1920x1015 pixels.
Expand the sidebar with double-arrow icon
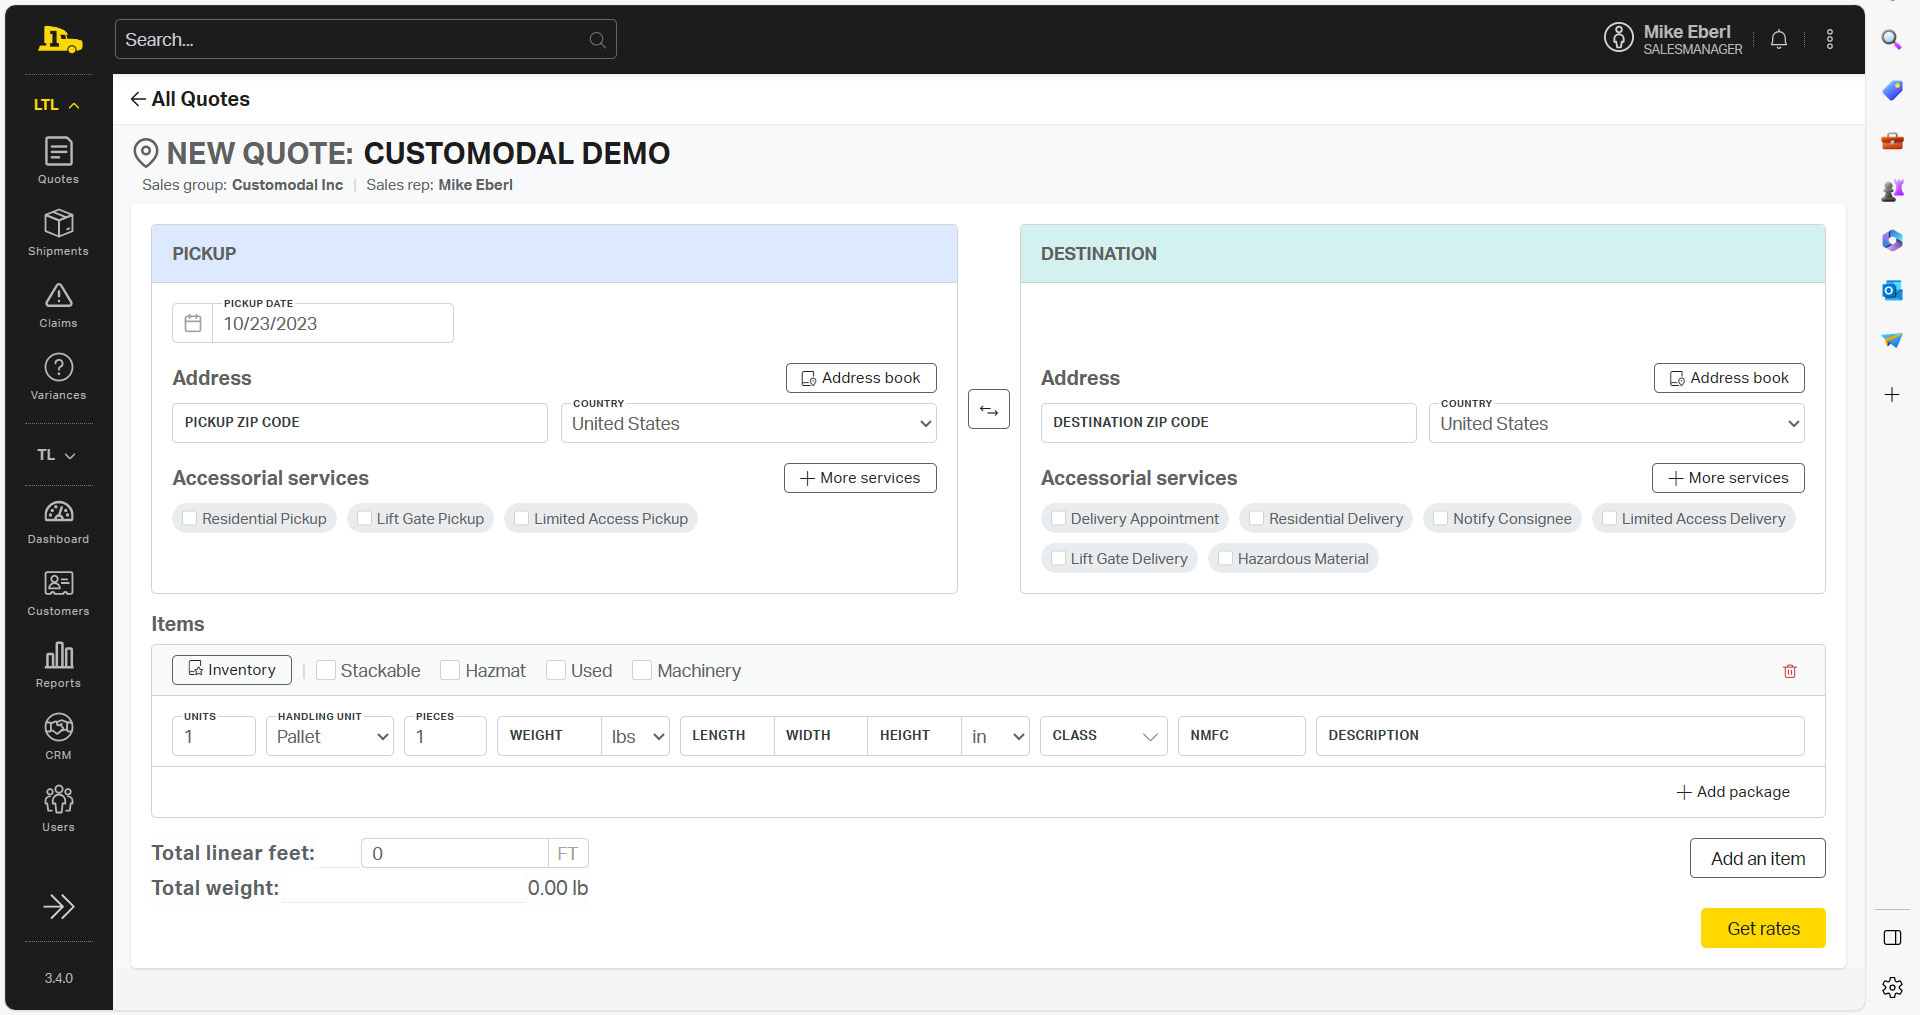[59, 906]
